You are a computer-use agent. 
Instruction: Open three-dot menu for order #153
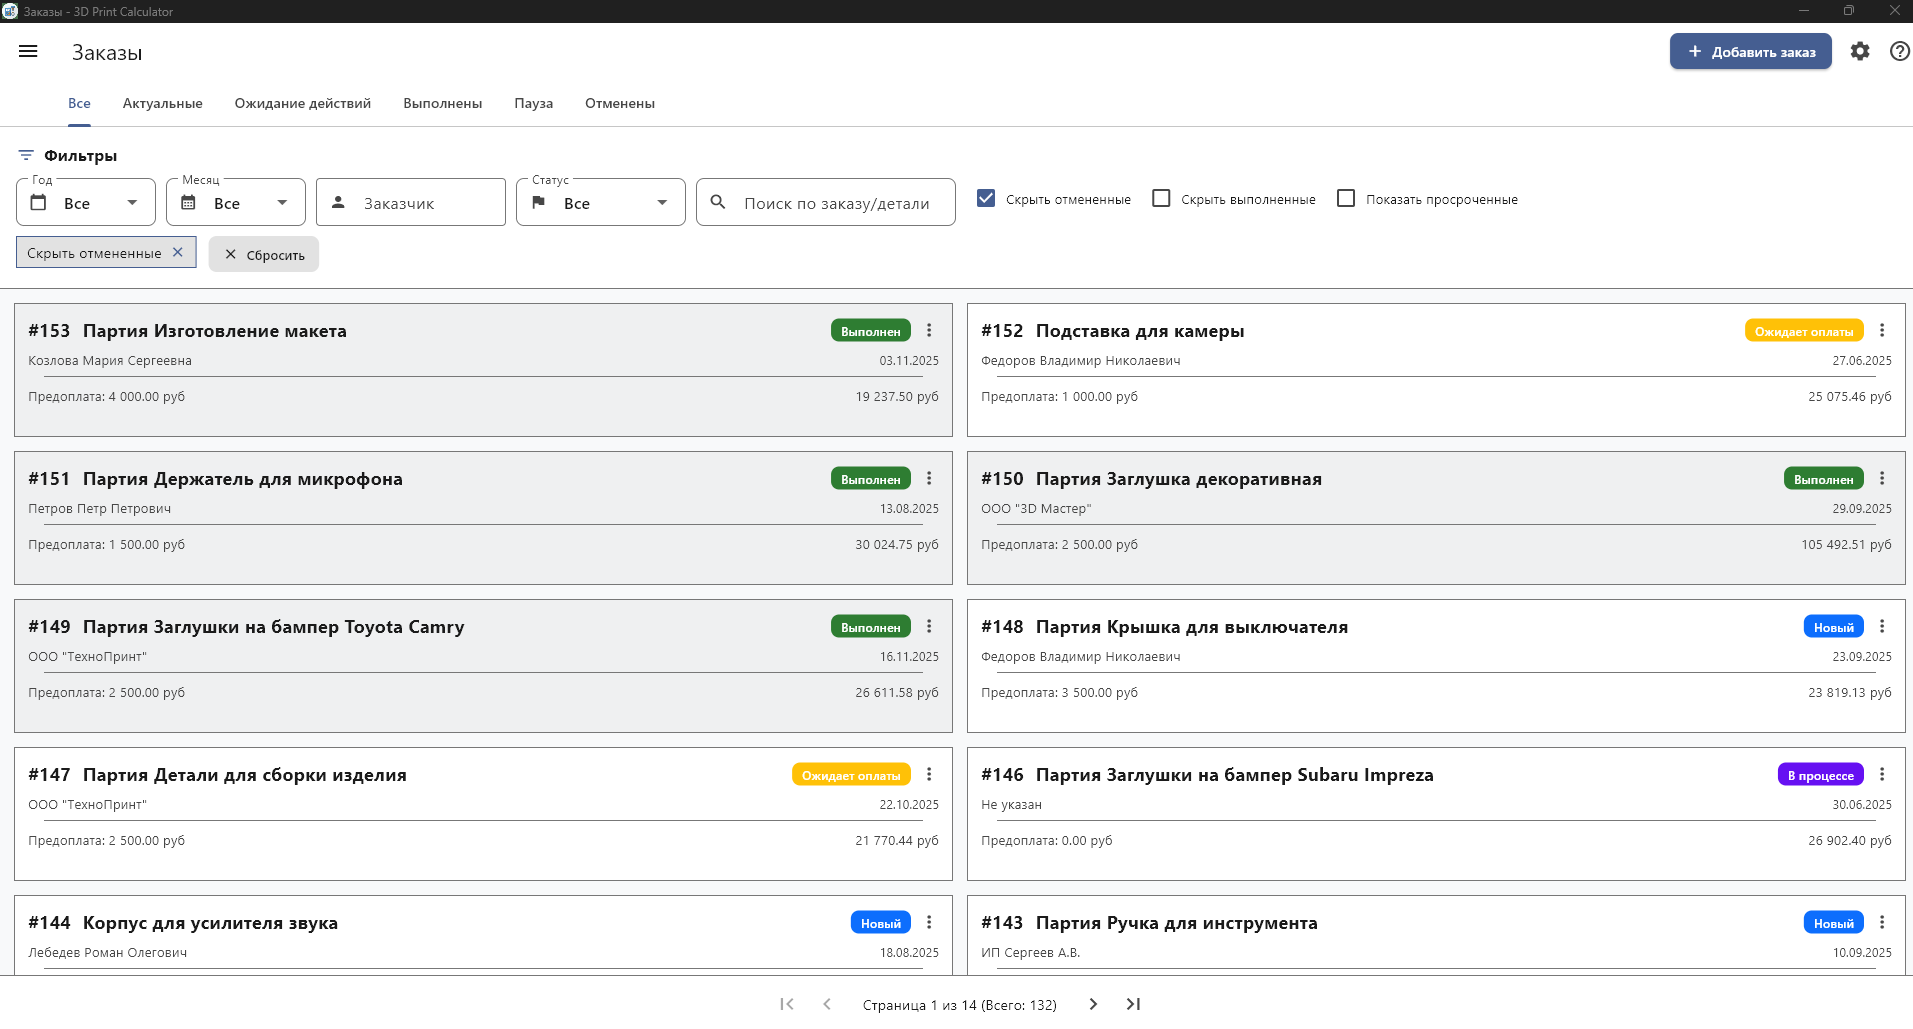[x=929, y=331]
